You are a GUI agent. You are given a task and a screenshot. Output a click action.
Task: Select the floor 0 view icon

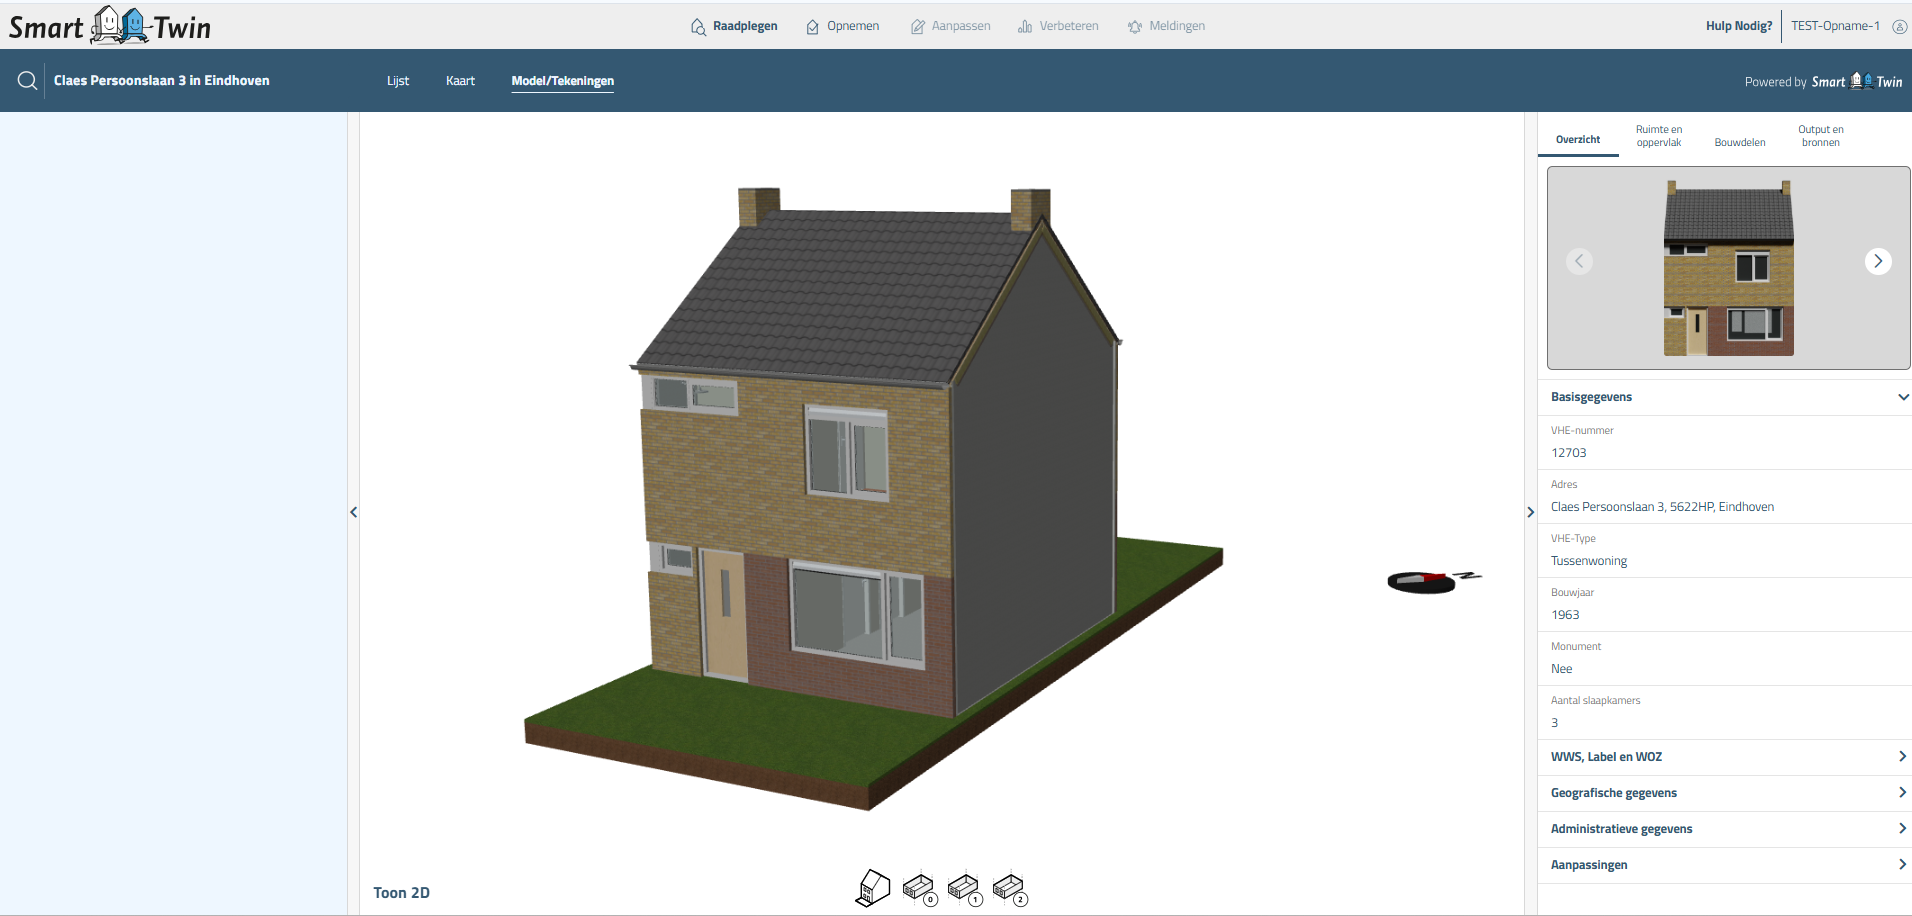pos(919,889)
